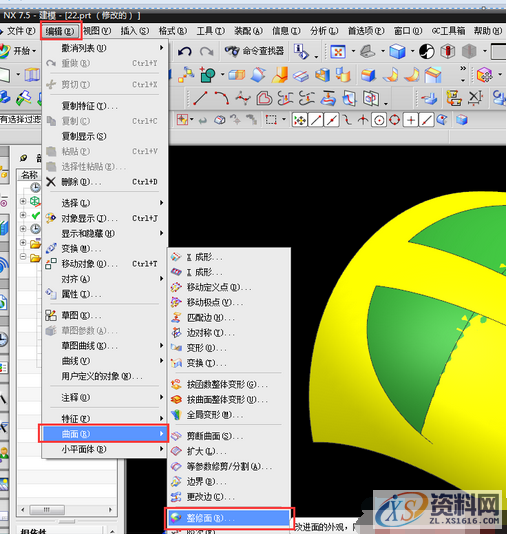
Task: Click the 开始 start button
Action: click(19, 51)
